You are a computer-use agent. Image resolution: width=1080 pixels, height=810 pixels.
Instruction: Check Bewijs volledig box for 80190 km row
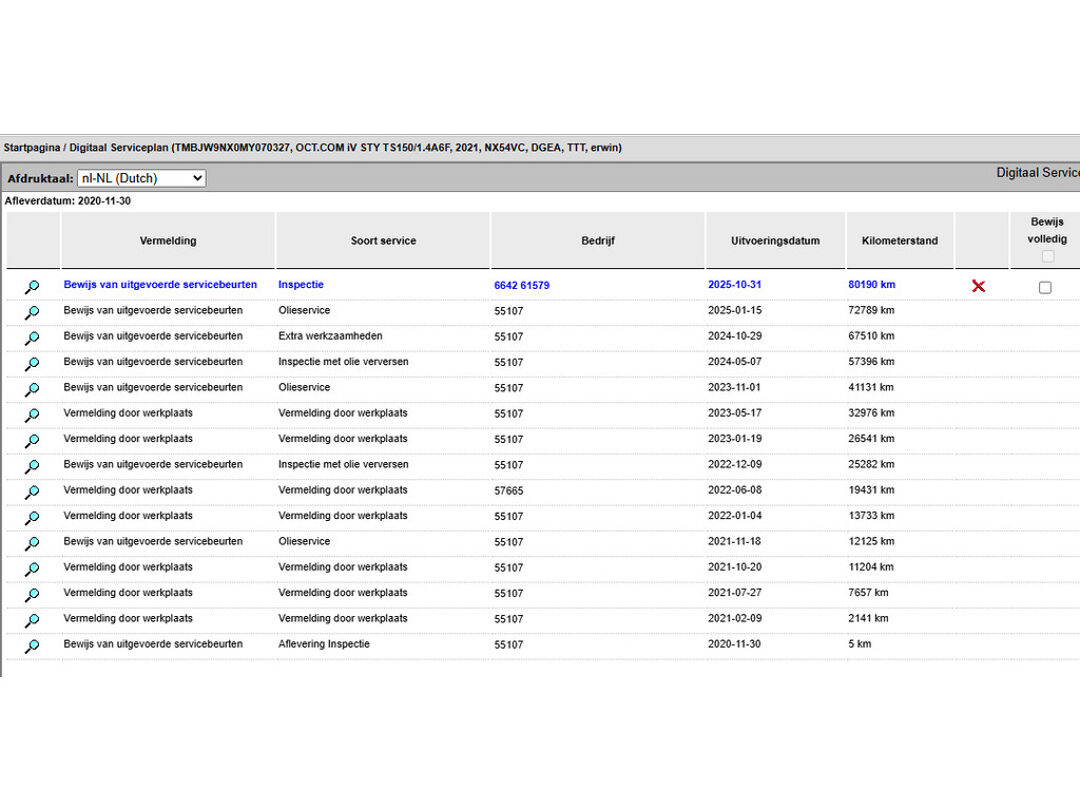coord(1045,288)
